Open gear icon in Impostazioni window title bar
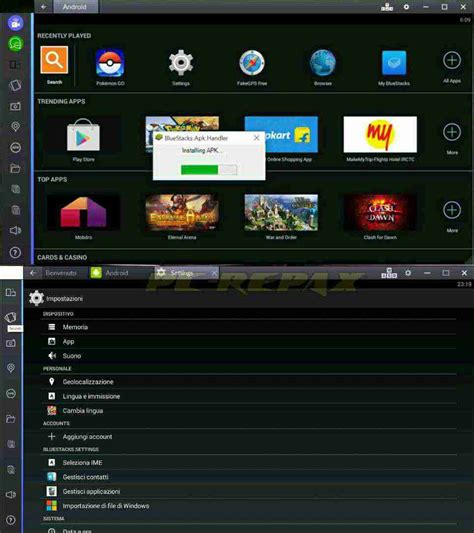474x533 pixels. point(408,273)
